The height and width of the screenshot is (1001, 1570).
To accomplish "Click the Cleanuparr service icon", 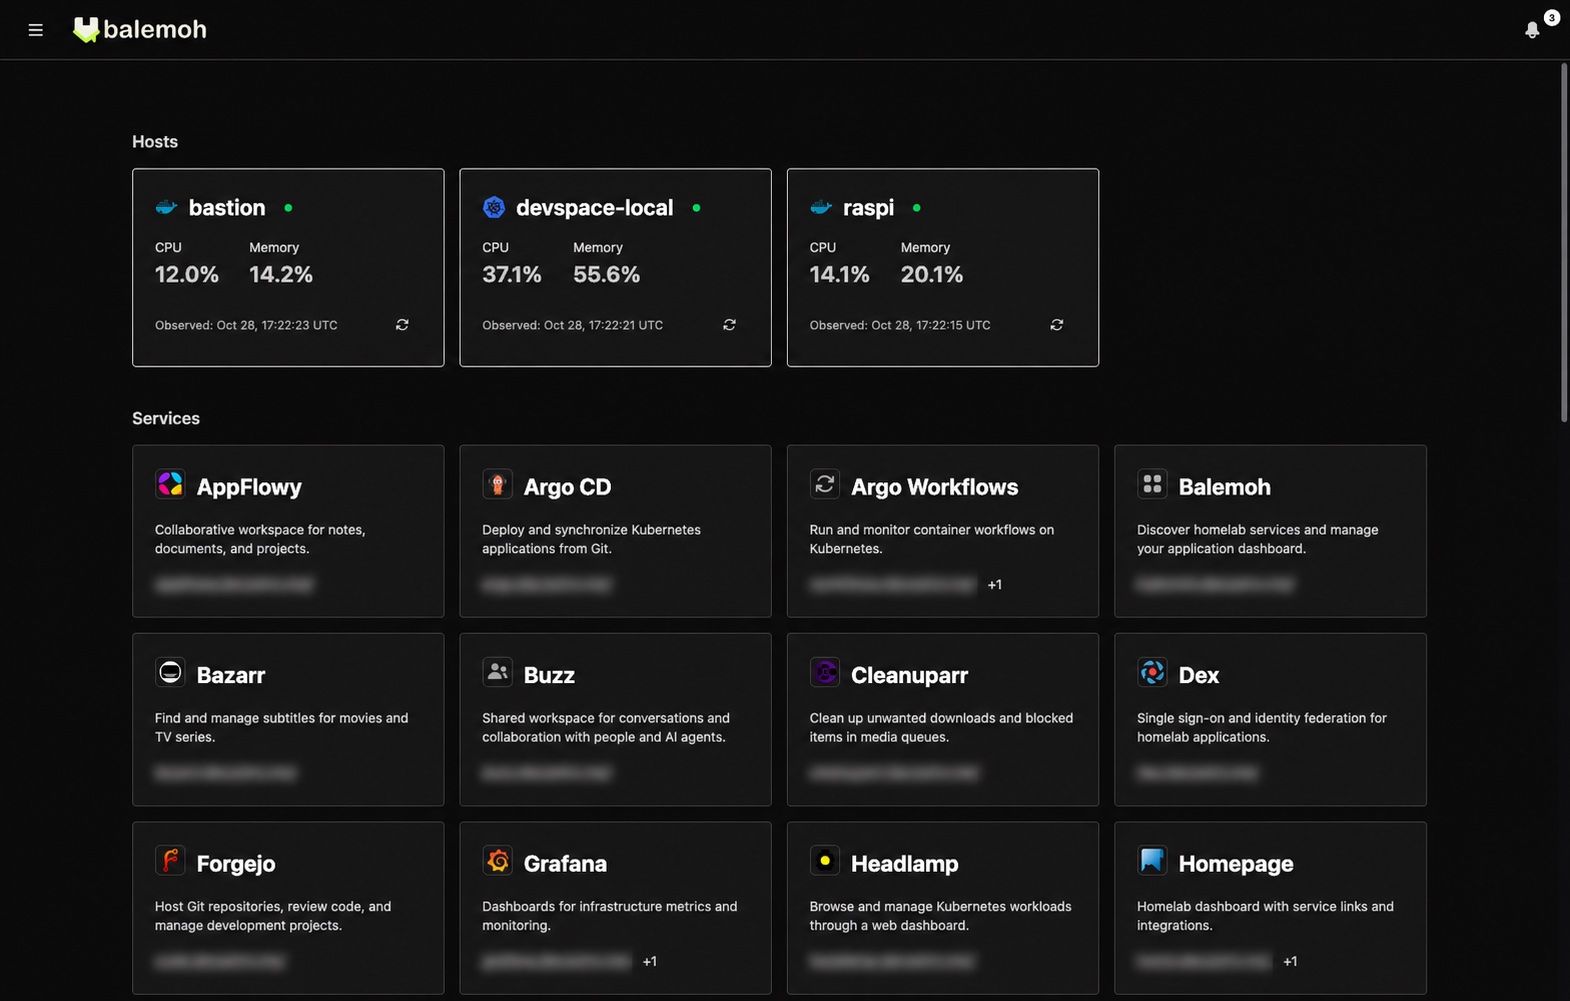I will pyautogui.click(x=824, y=672).
